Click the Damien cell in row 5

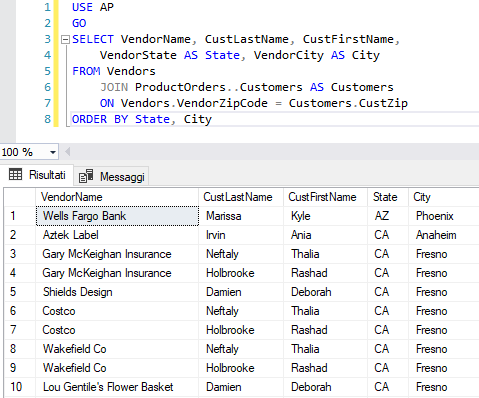[x=241, y=292]
